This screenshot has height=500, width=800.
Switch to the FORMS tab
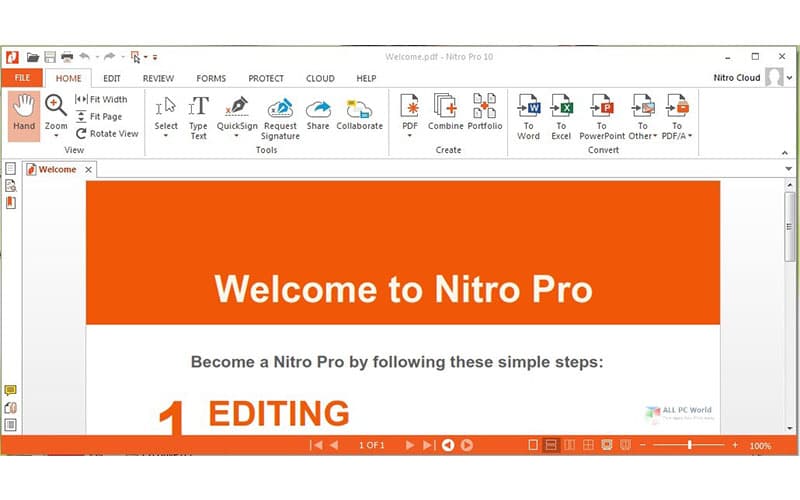[x=211, y=78]
